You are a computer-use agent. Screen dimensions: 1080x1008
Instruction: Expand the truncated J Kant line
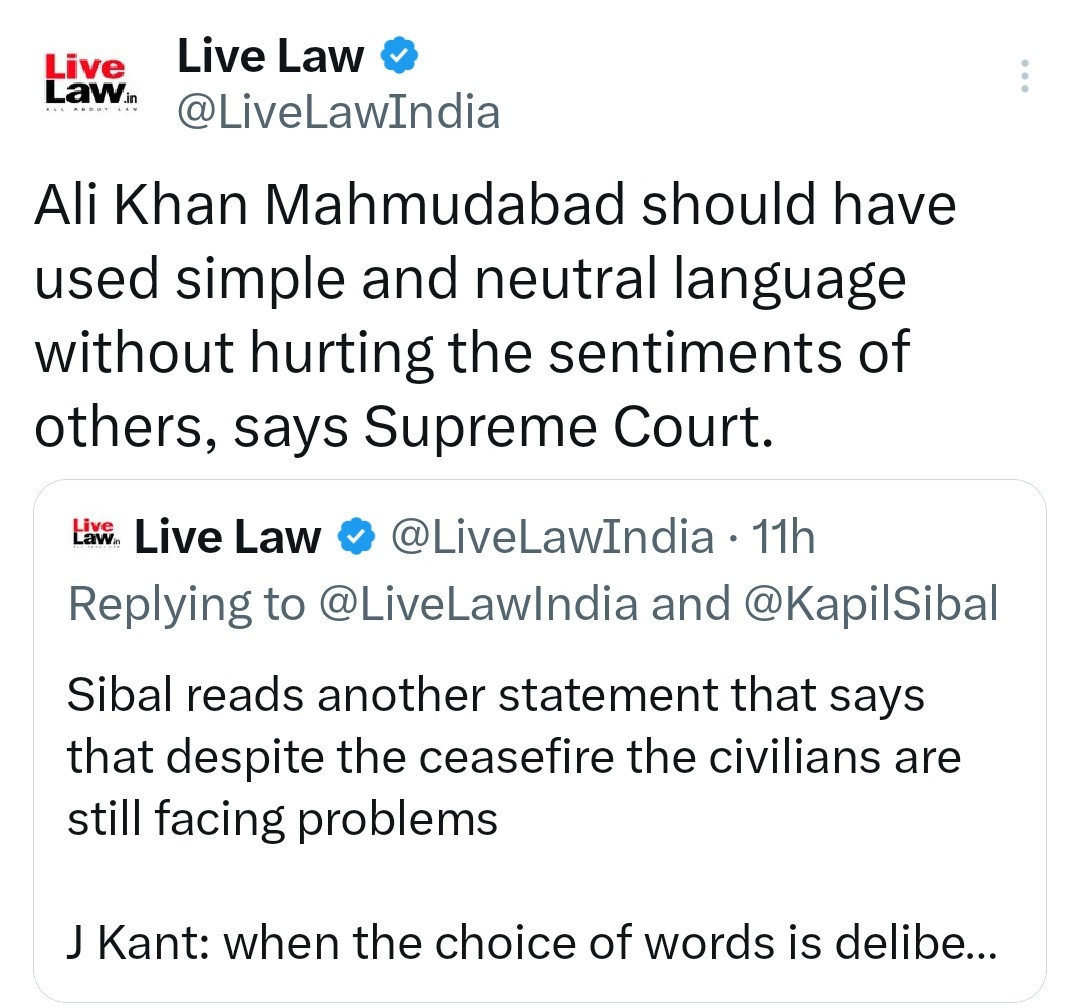532,943
